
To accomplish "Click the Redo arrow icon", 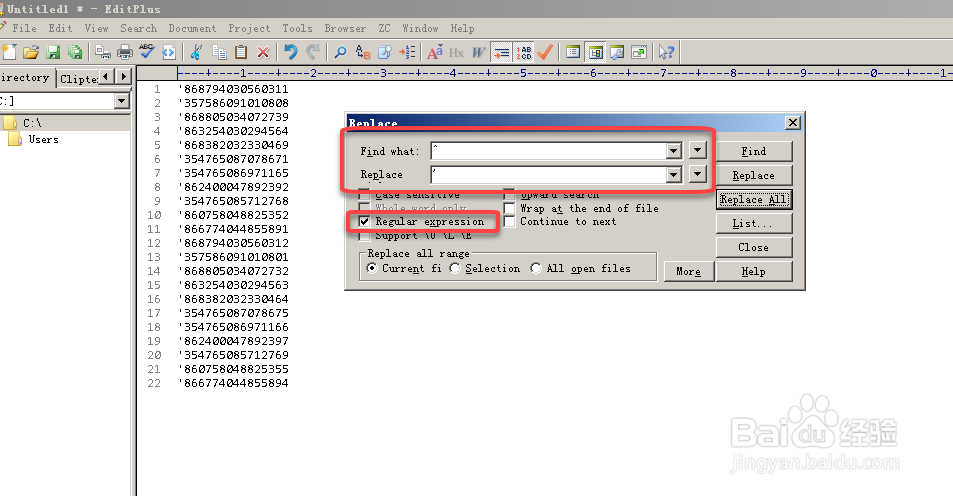I will point(312,52).
